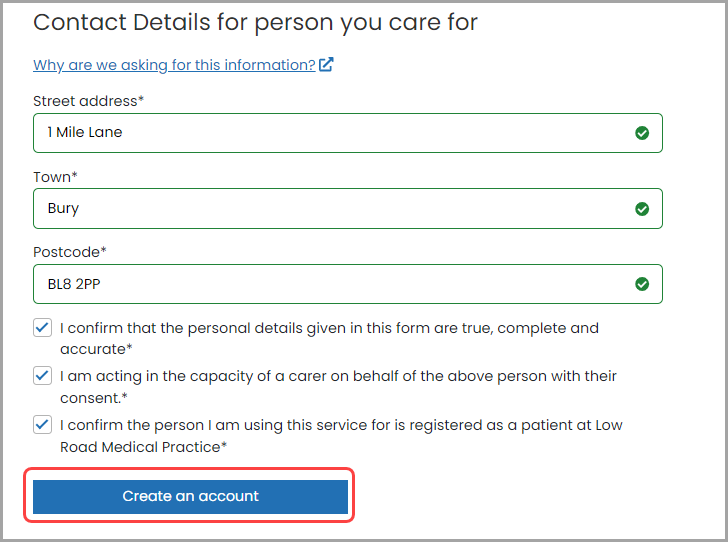
Task: Toggle the carer consent checkbox
Action: [x=42, y=375]
